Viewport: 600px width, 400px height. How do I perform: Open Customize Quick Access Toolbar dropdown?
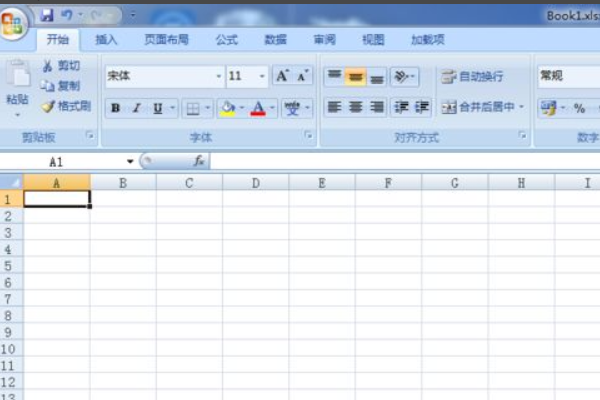click(x=132, y=15)
